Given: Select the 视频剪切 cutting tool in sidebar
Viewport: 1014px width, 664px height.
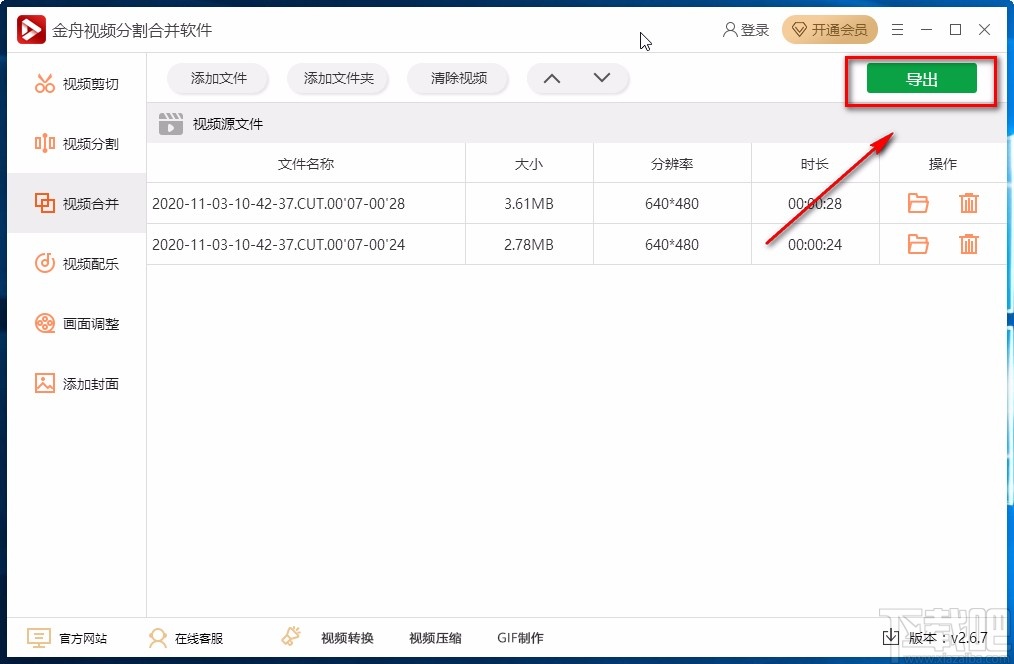Looking at the screenshot, I should pos(76,83).
